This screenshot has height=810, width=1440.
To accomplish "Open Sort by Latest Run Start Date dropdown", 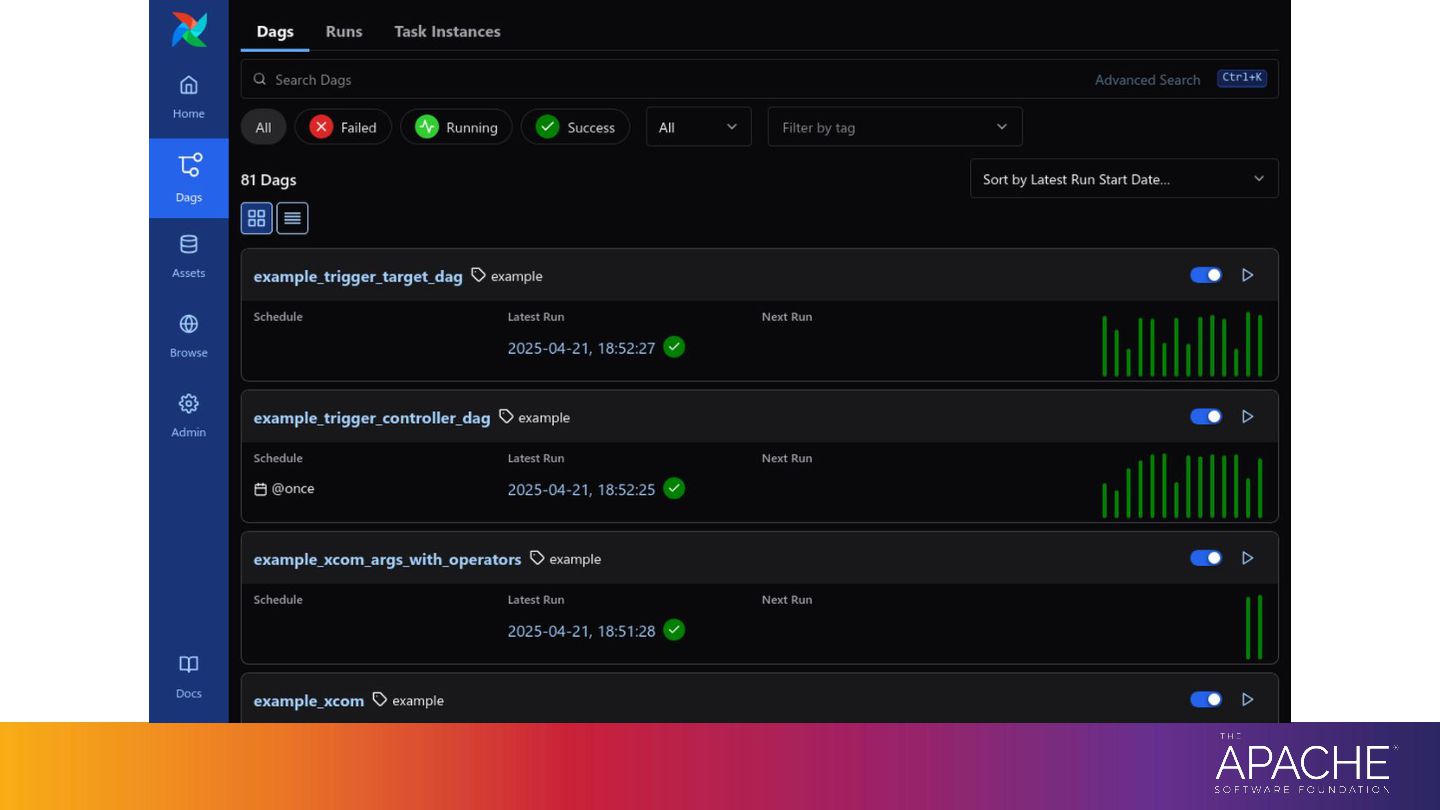I will (1124, 179).
